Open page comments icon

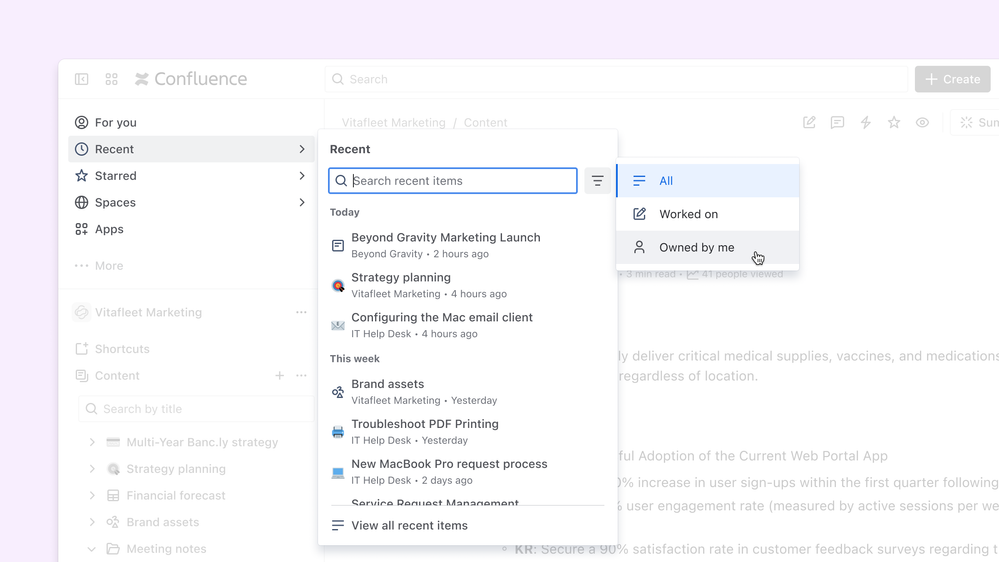(x=837, y=122)
